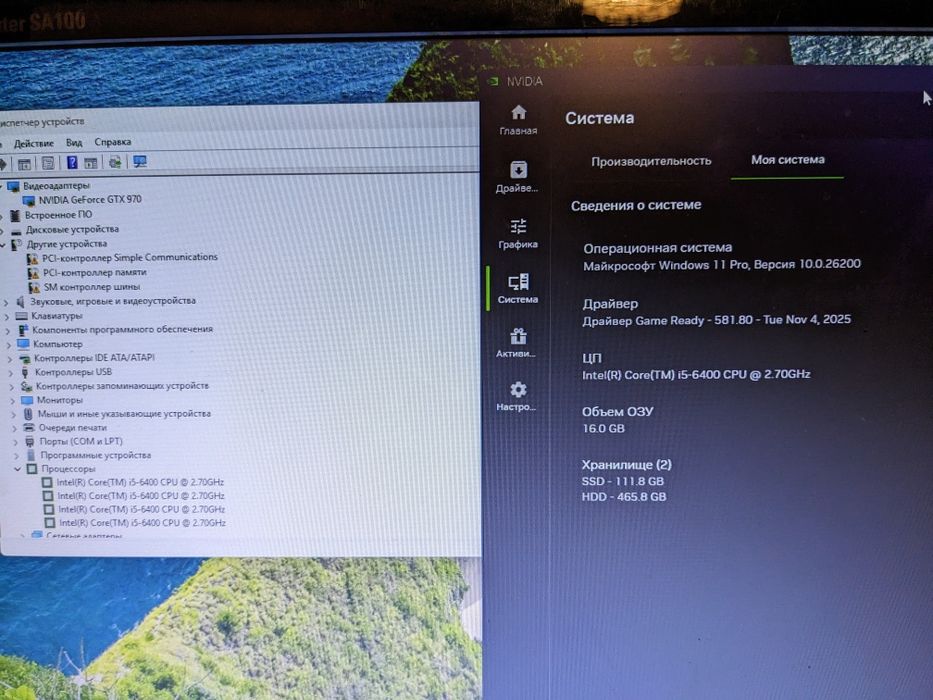Click the HDD - 465.8 GB storage entry
Image resolution: width=933 pixels, height=700 pixels.
coord(624,497)
